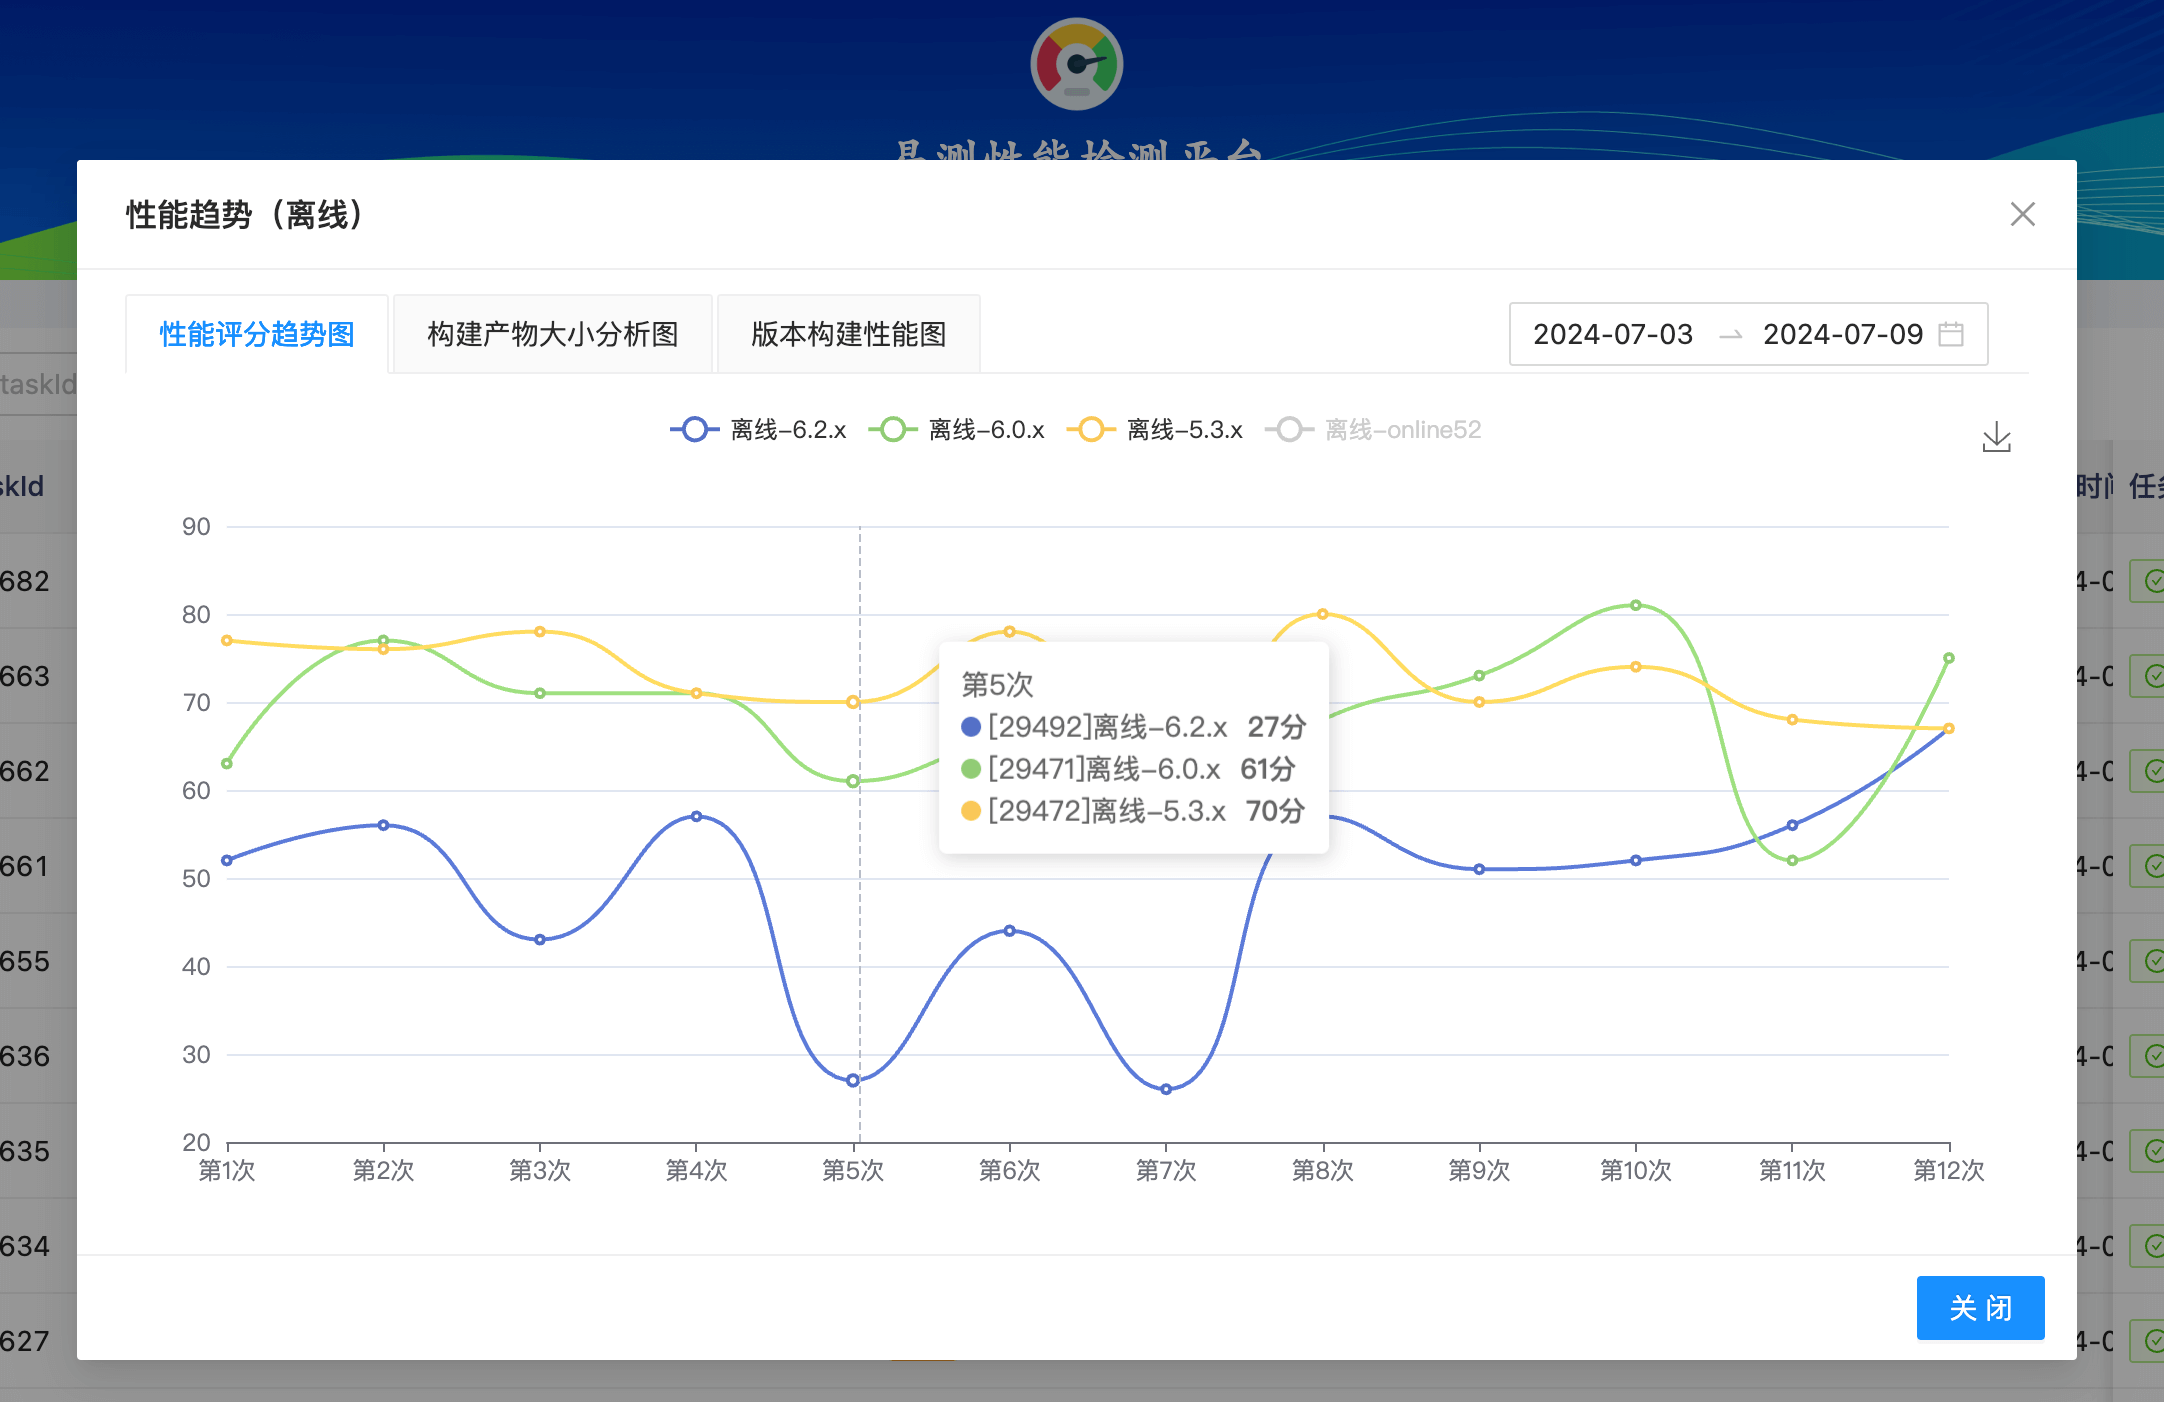Toggle the 离线-6.0.x legend series
Image resolution: width=2164 pixels, height=1402 pixels.
tap(956, 430)
